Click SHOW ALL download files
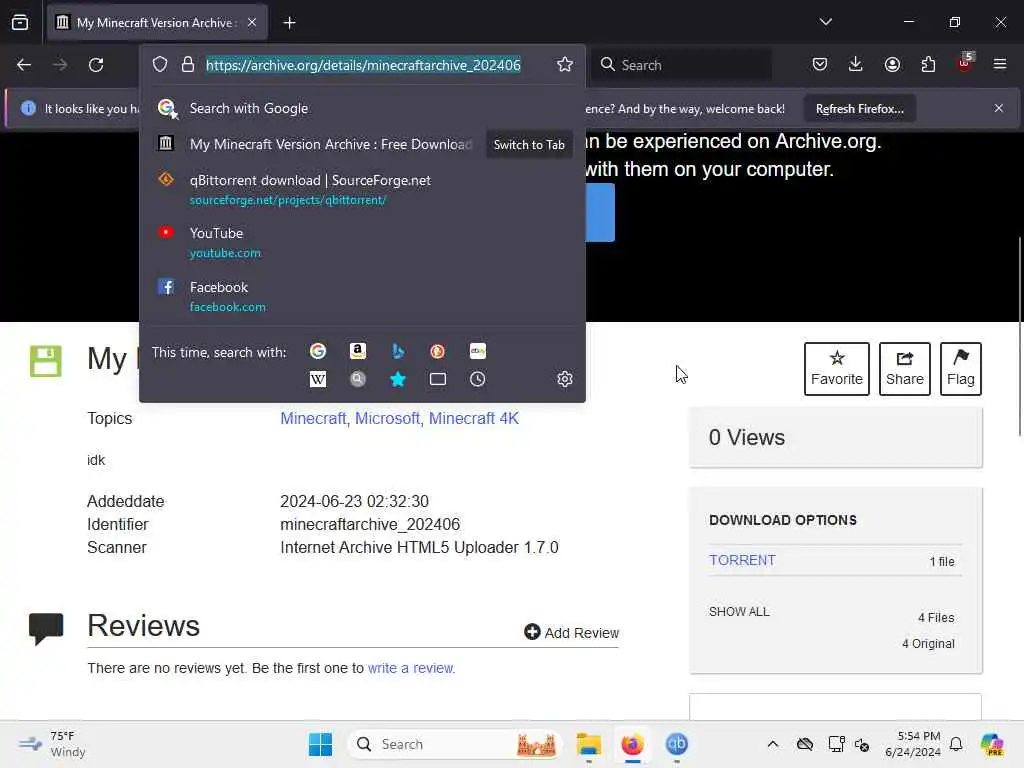 click(739, 612)
